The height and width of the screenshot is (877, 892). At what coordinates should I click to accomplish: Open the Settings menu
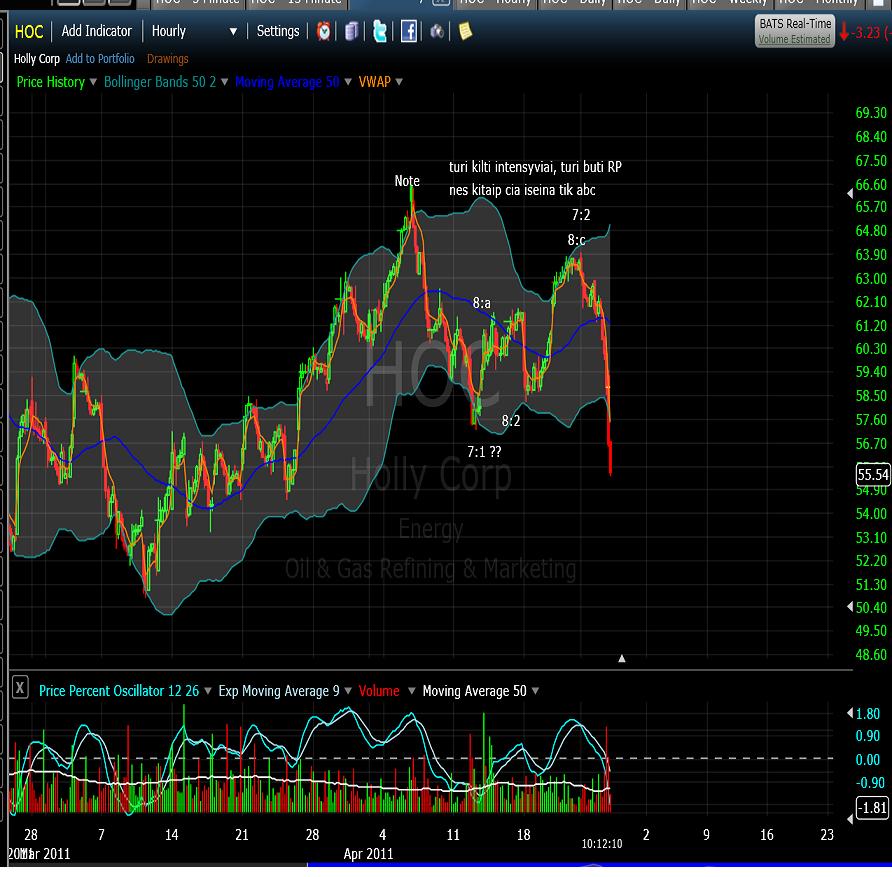coord(278,31)
